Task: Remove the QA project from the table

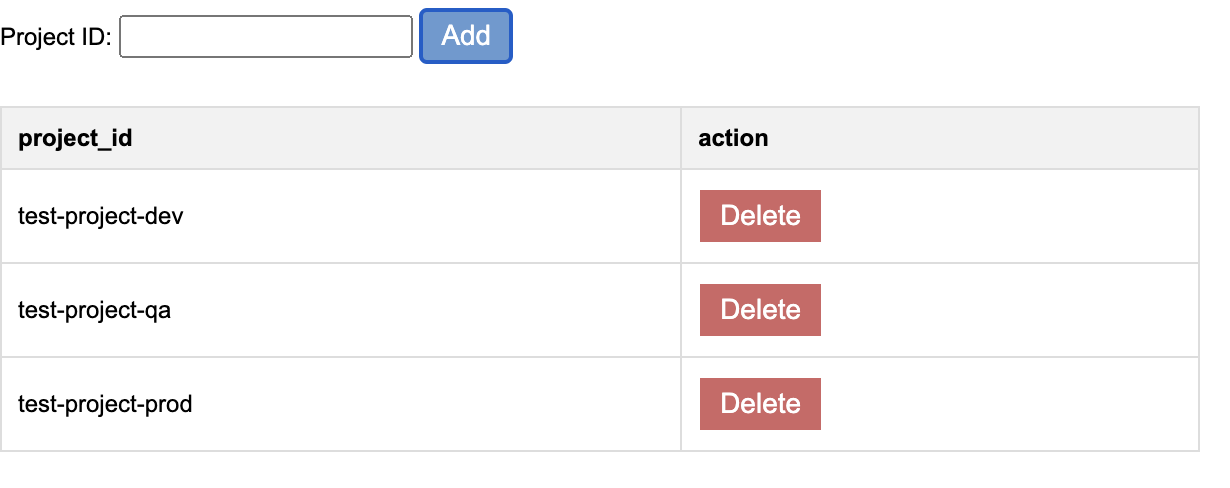Action: click(x=760, y=310)
